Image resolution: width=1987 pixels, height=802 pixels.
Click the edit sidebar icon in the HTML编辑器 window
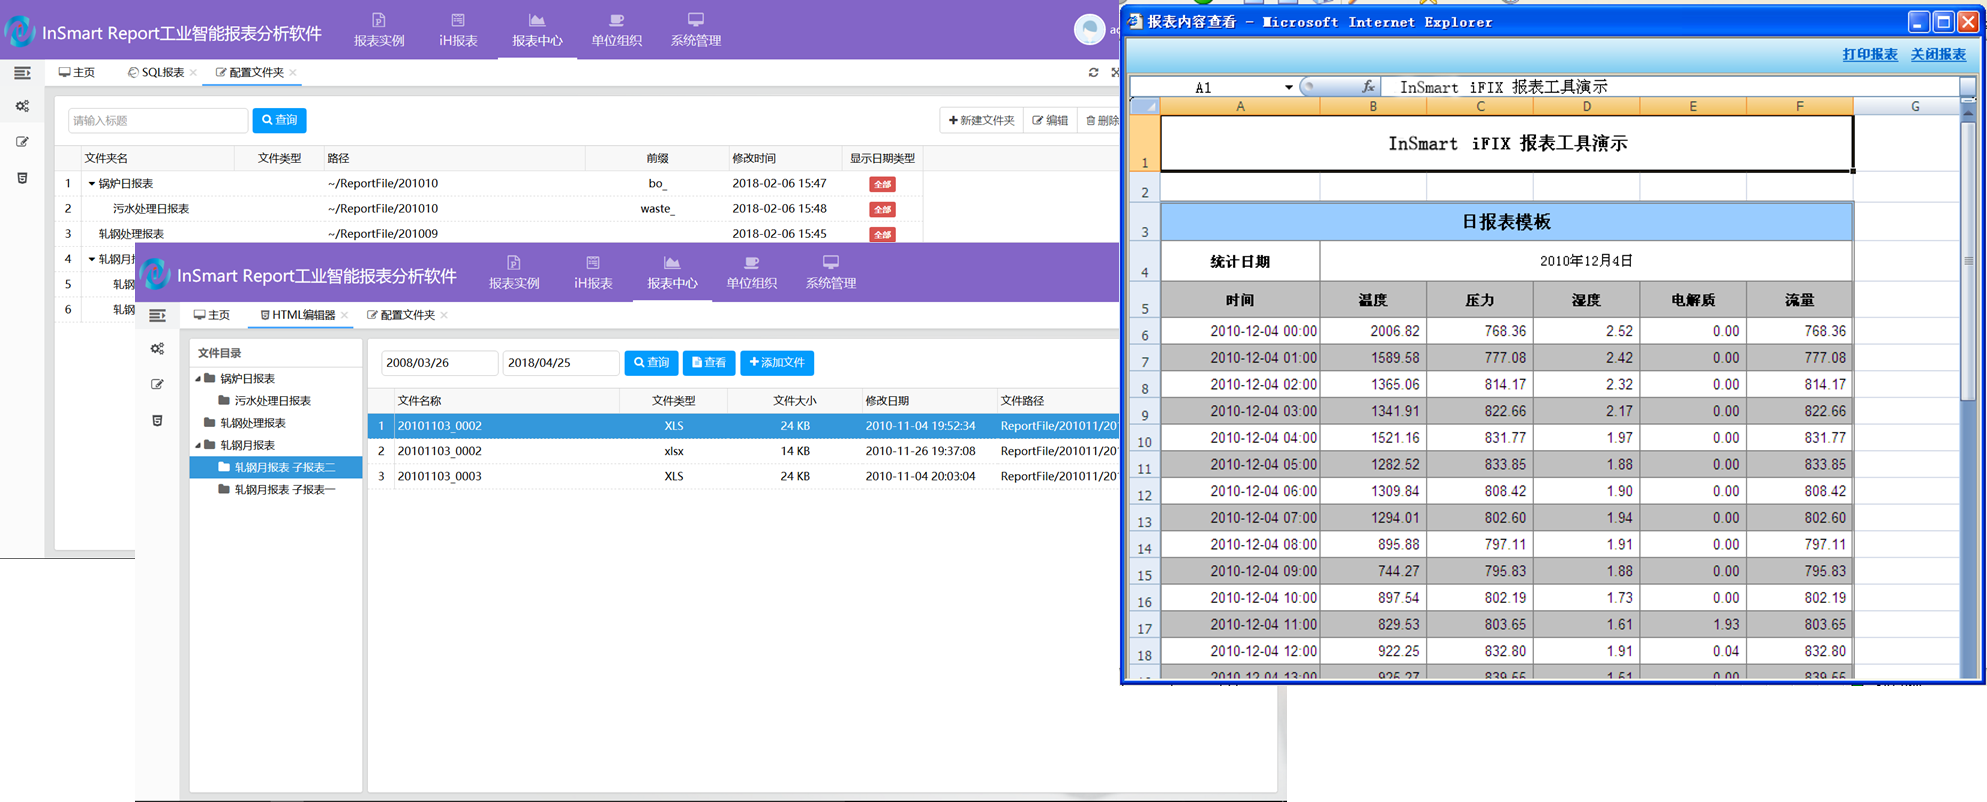click(157, 384)
